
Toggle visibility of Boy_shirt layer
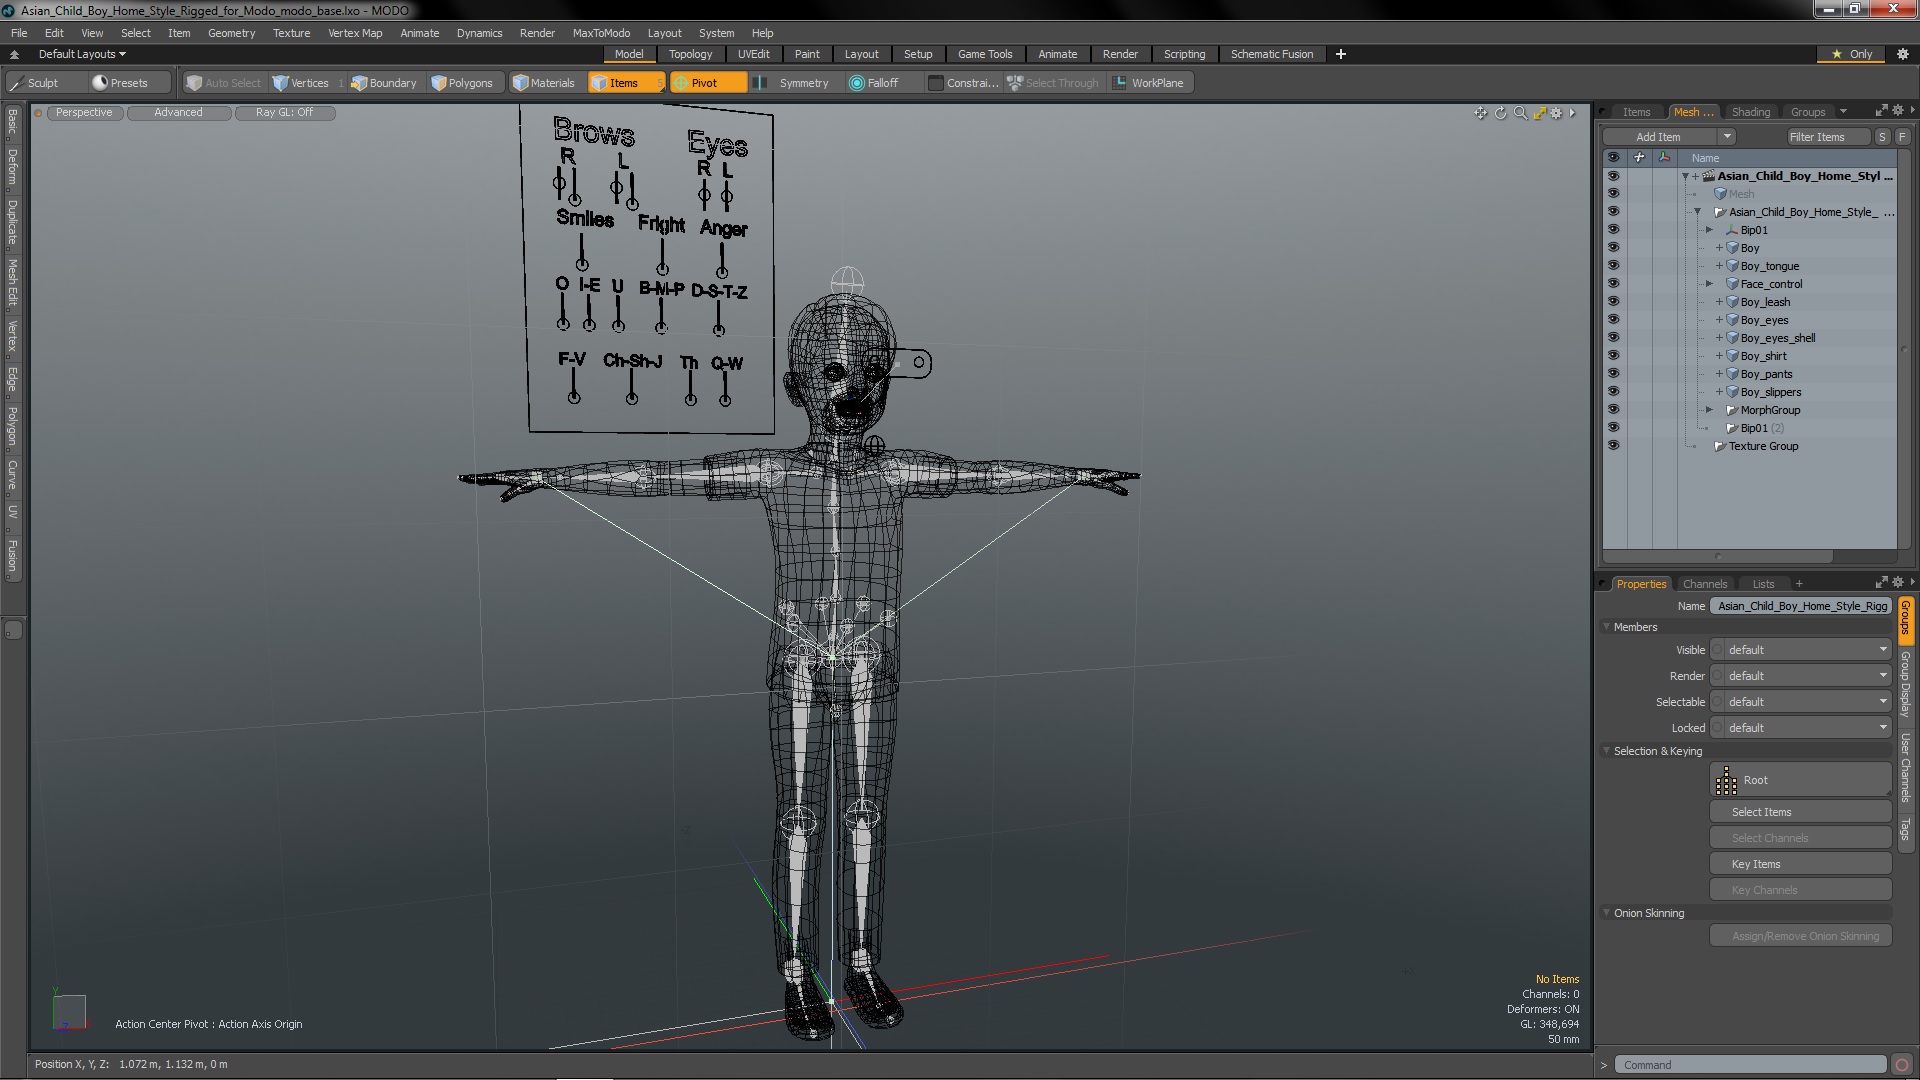[x=1613, y=355]
